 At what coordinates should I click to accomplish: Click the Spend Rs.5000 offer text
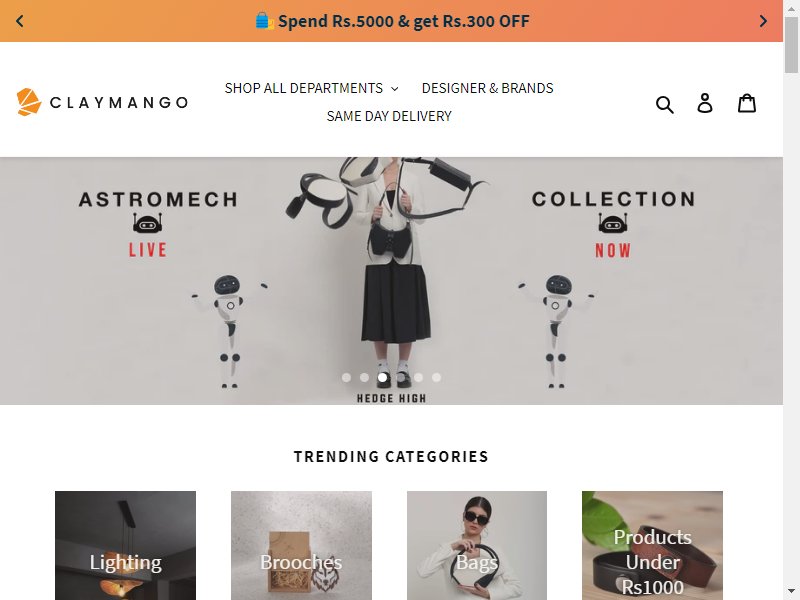pos(404,21)
